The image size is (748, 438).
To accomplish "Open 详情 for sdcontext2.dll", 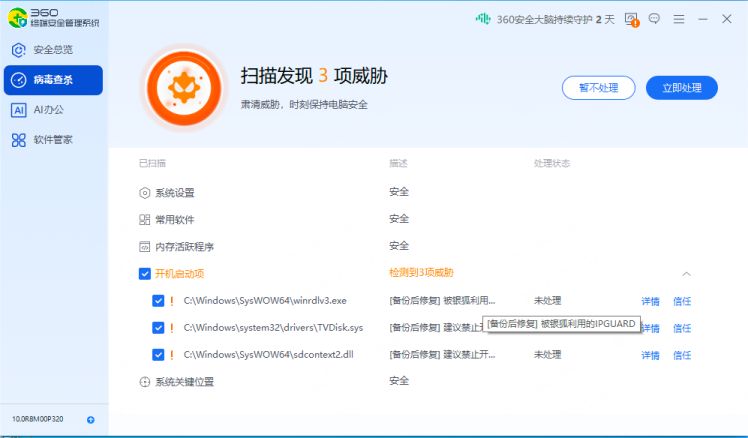I will point(650,355).
